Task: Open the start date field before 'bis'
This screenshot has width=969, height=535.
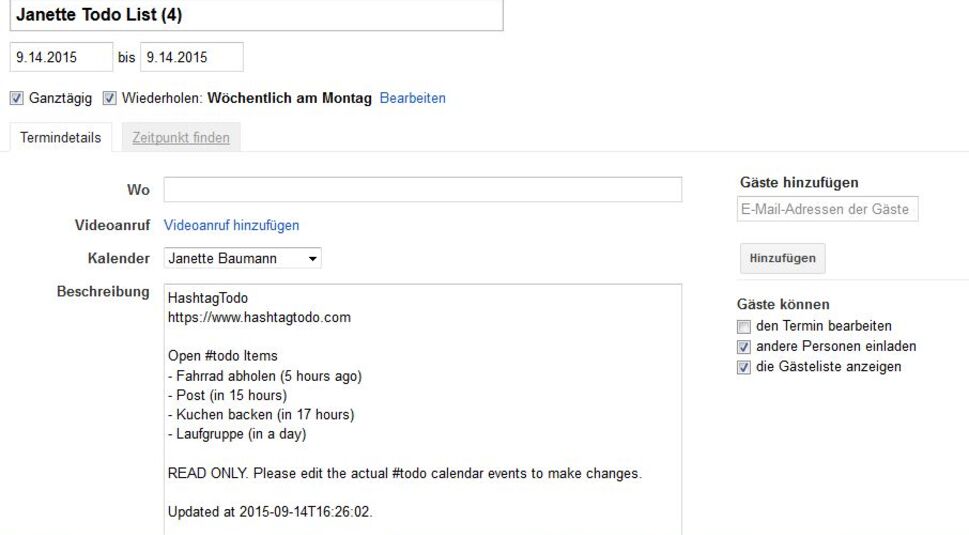Action: tap(61, 57)
